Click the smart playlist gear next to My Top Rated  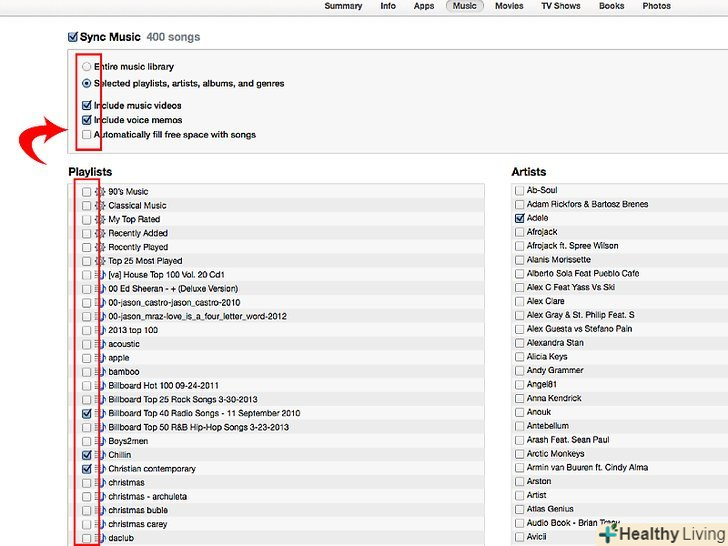coord(100,220)
